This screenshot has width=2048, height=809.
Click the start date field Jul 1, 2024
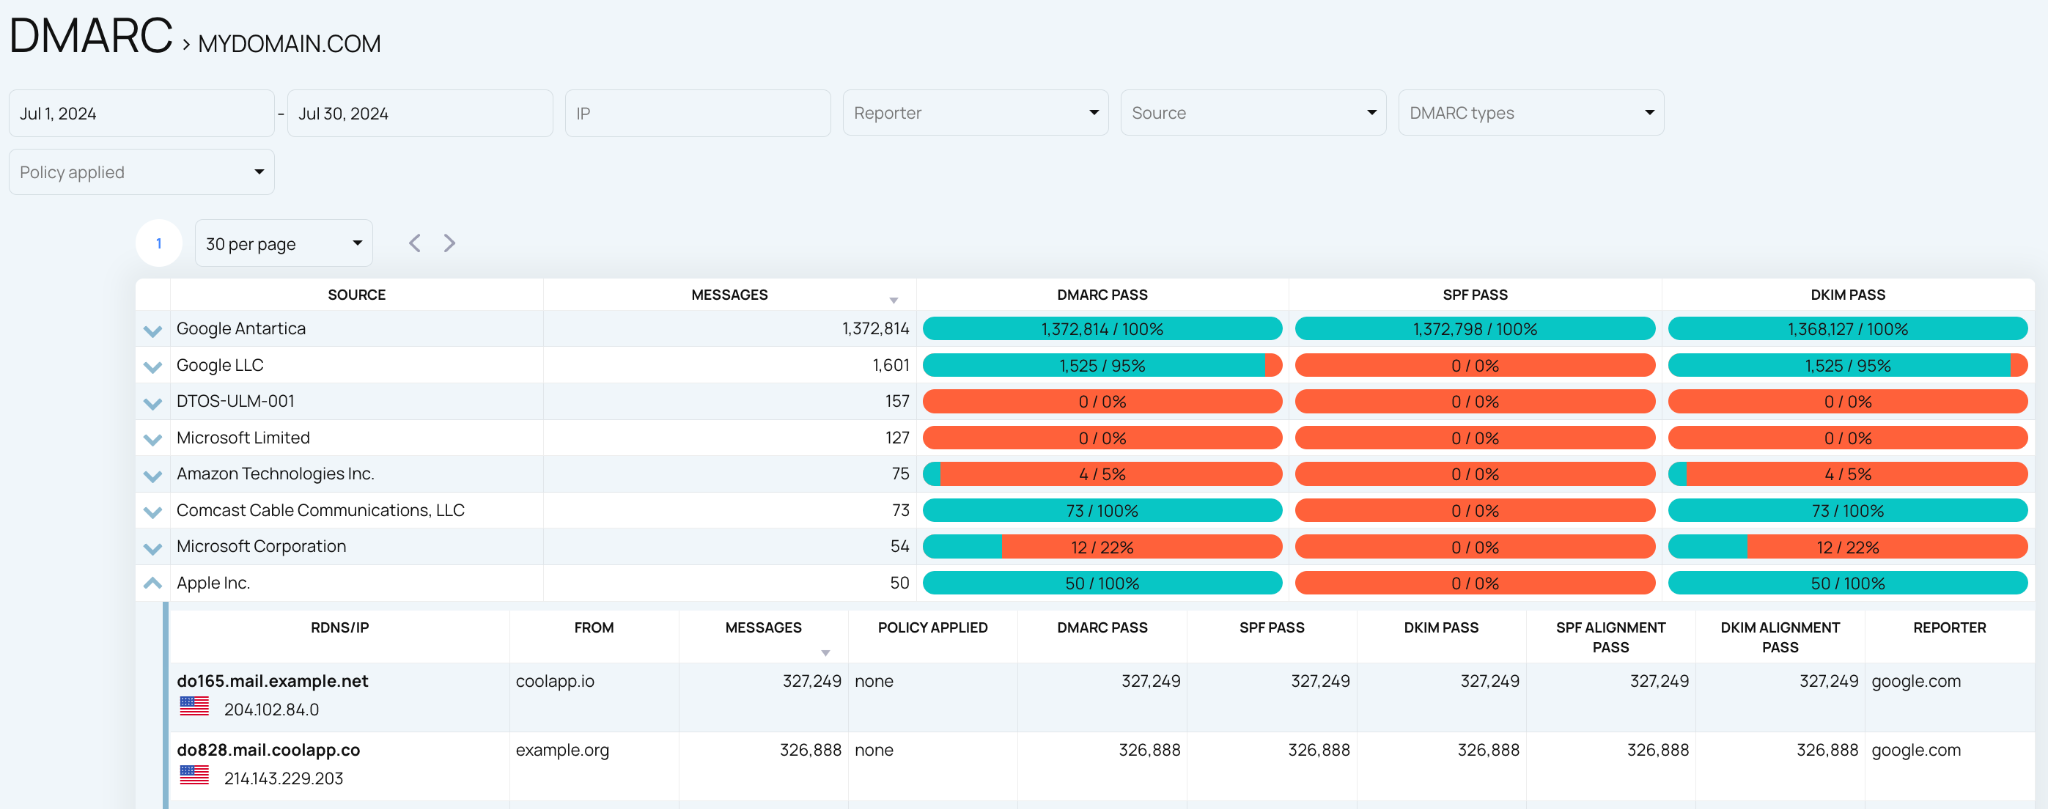142,113
